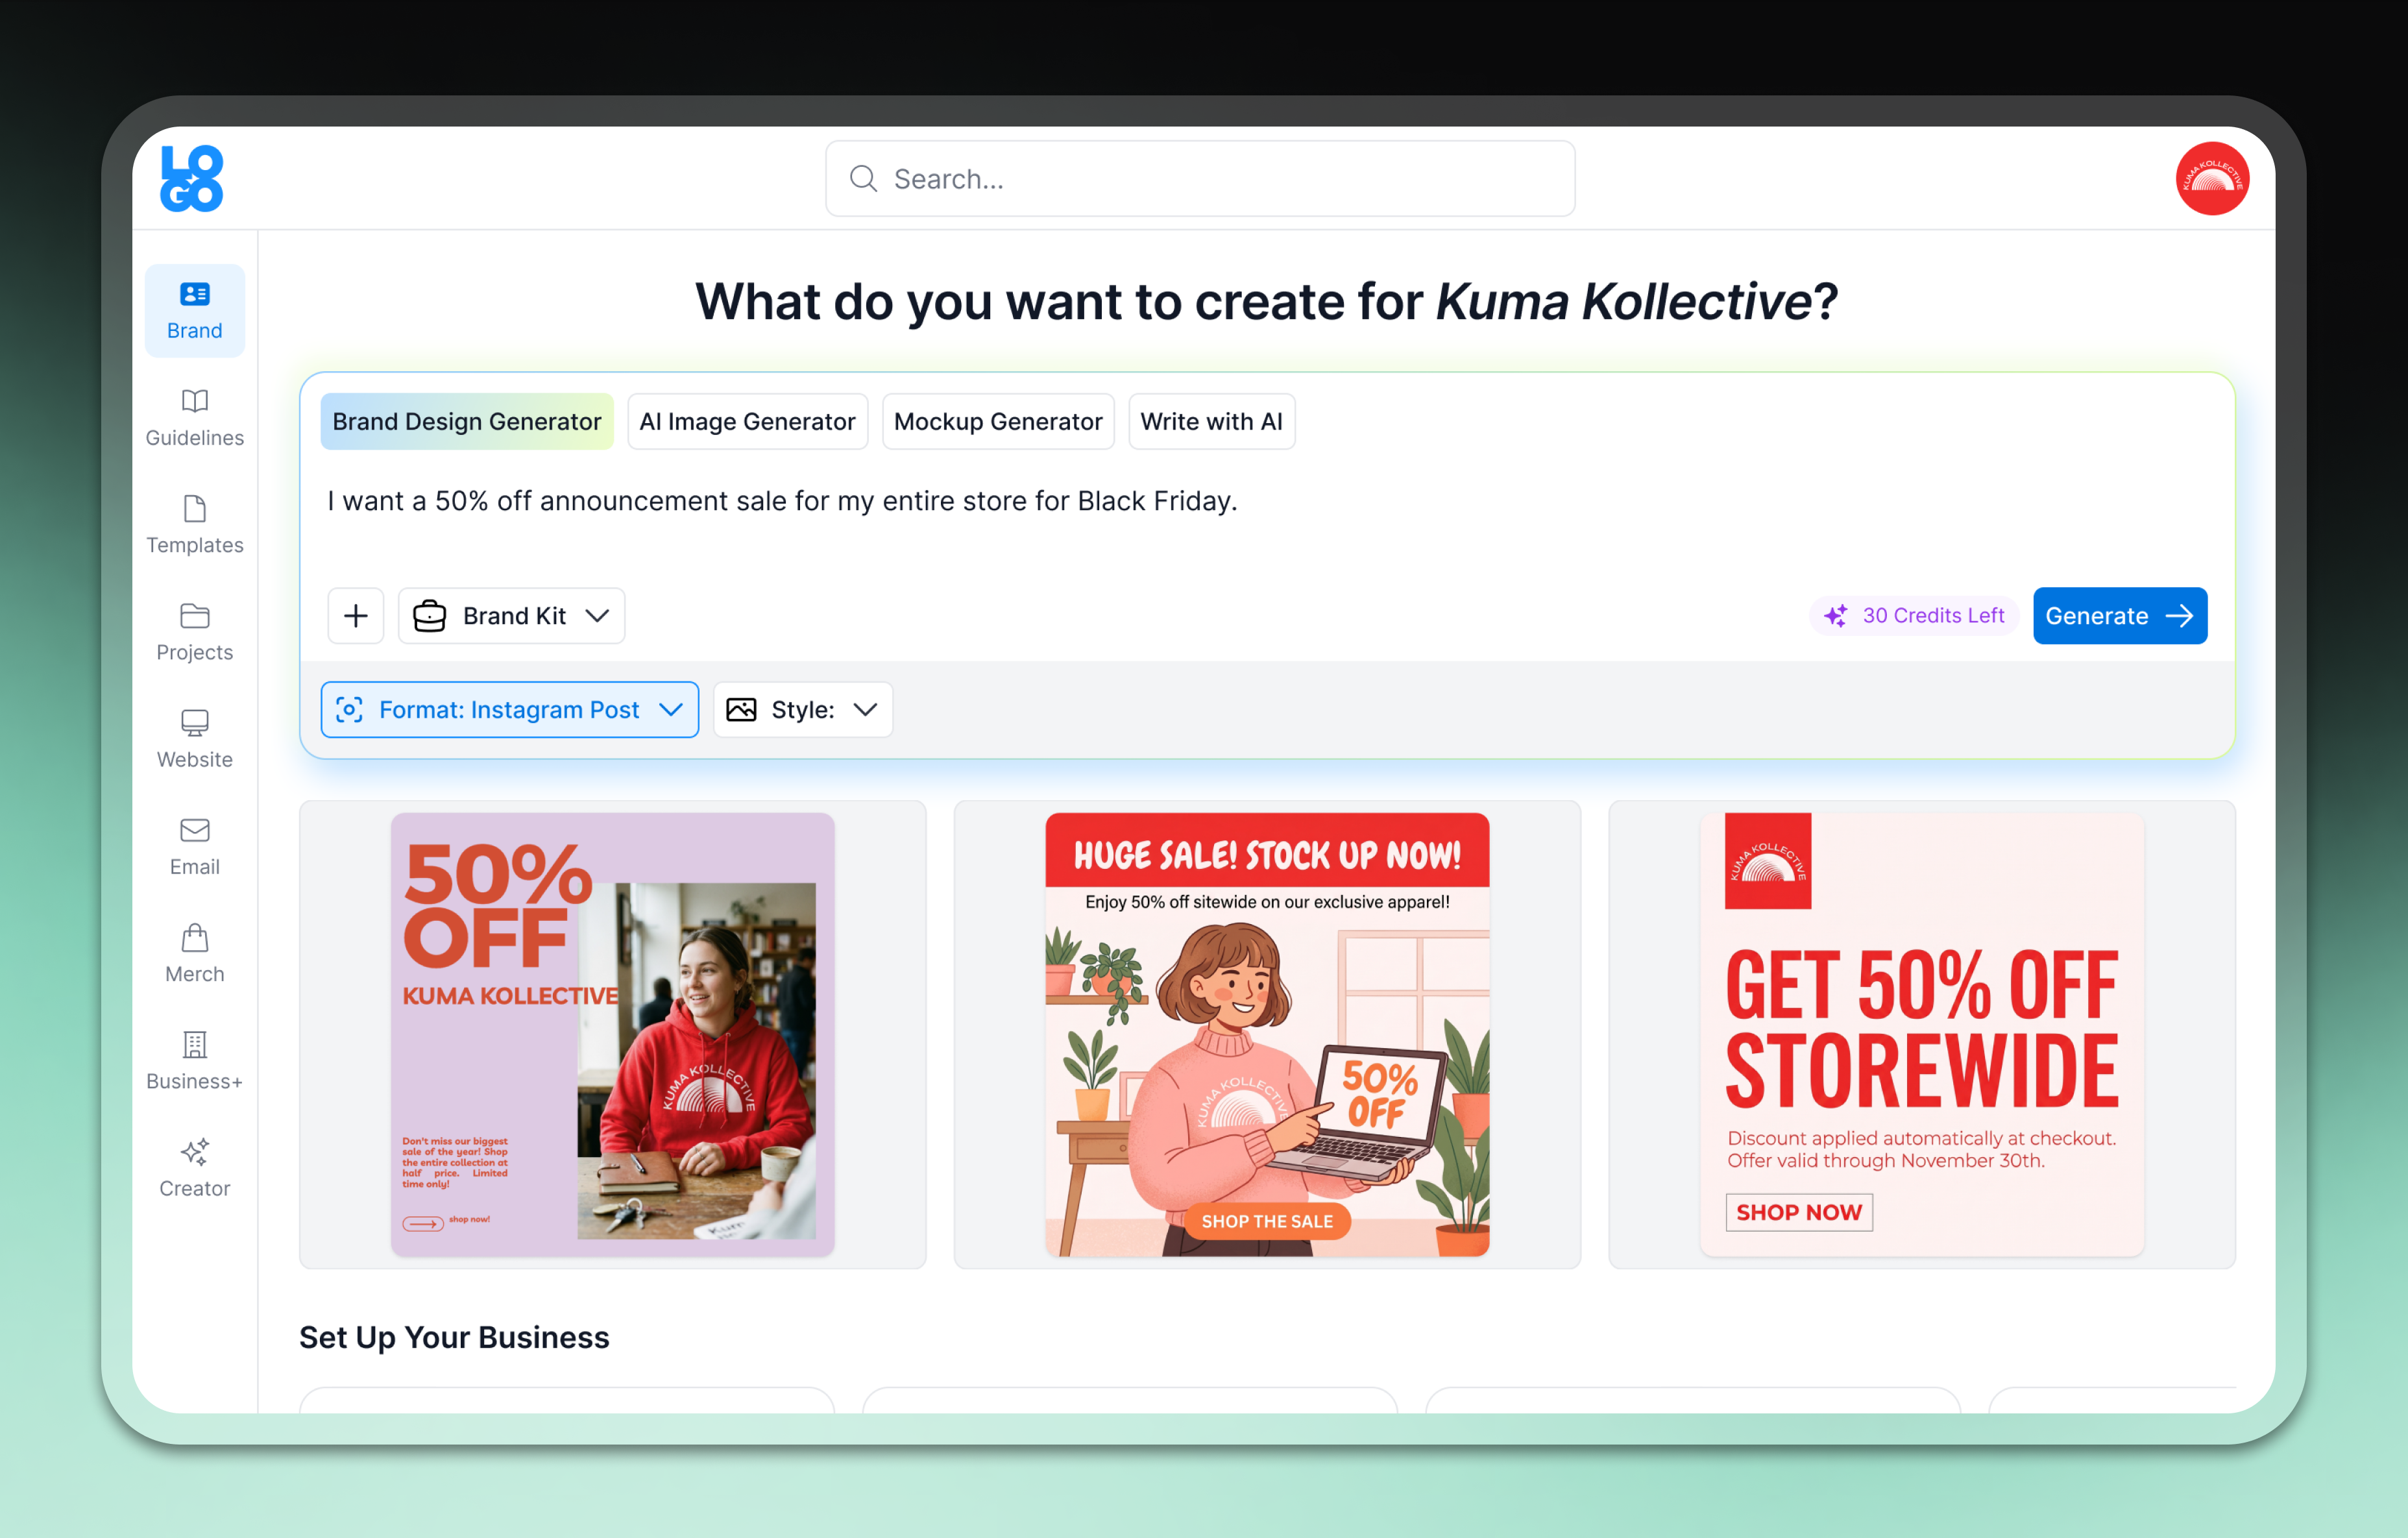Switch to Write with AI tab
2408x1538 pixels.
1212,422
